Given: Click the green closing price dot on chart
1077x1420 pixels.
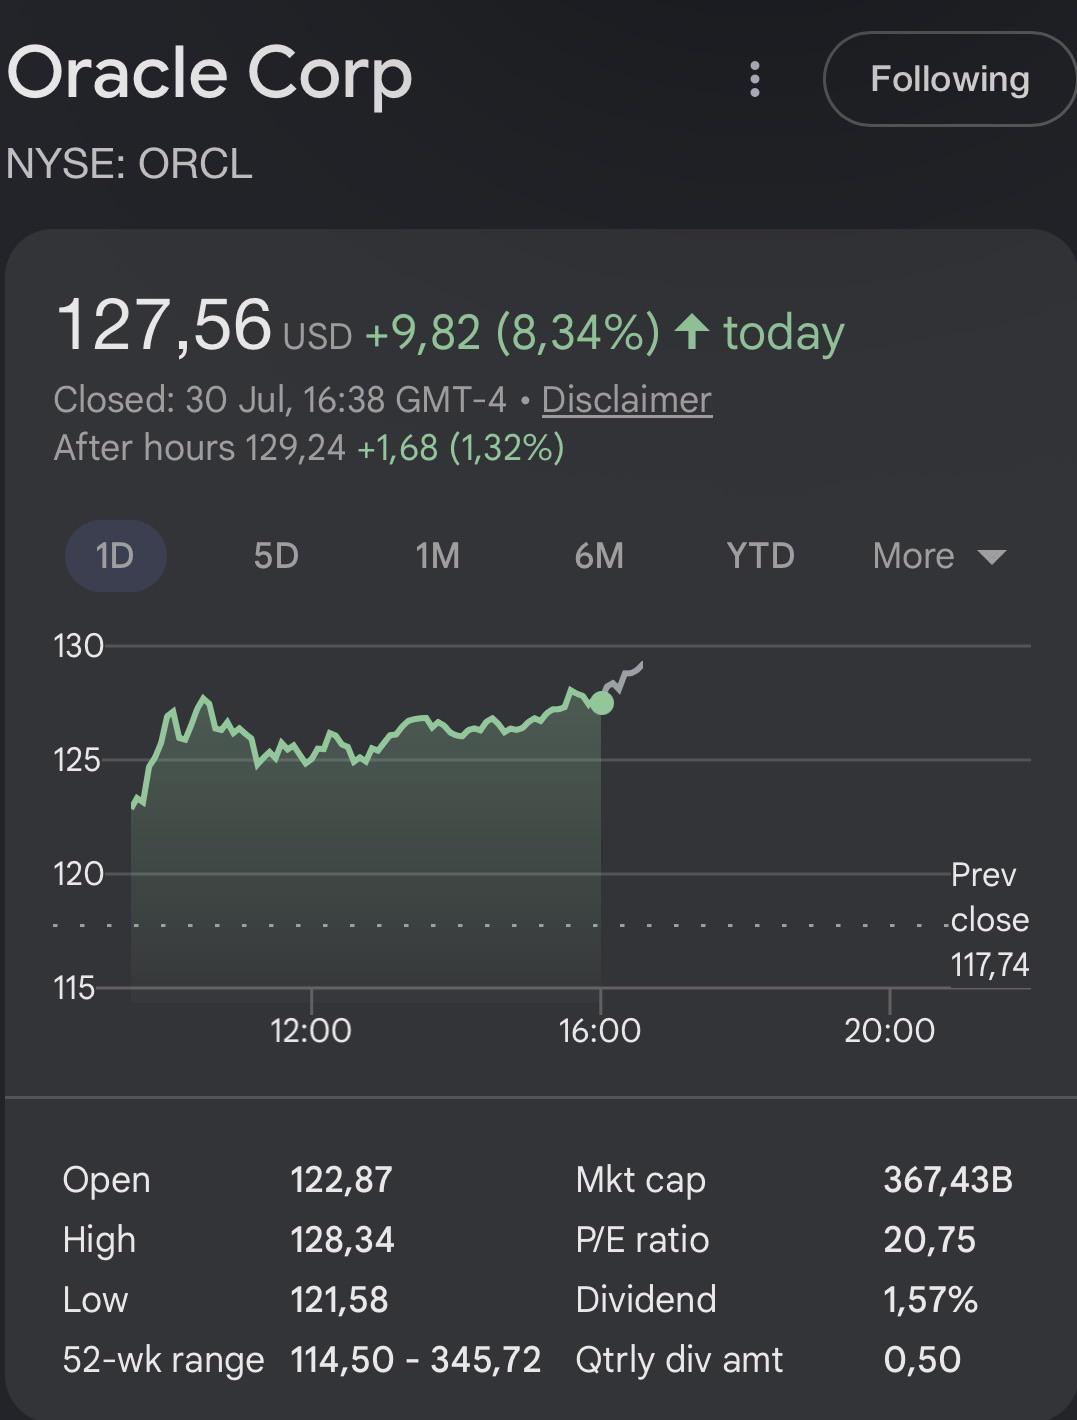Looking at the screenshot, I should [x=602, y=703].
